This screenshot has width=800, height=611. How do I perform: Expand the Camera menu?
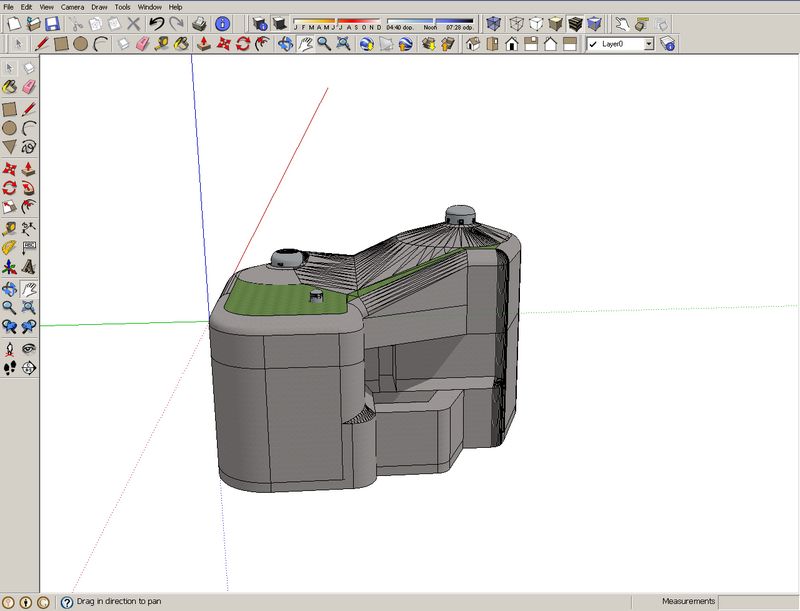[x=72, y=6]
